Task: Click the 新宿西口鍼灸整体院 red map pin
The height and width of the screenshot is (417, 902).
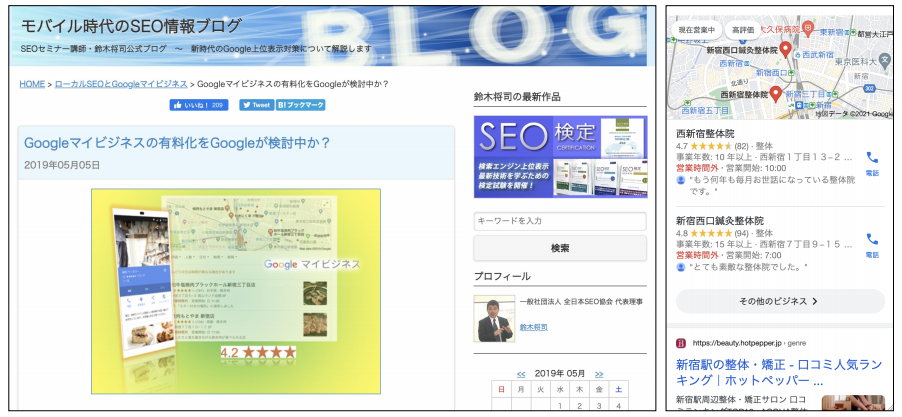Action: [785, 49]
